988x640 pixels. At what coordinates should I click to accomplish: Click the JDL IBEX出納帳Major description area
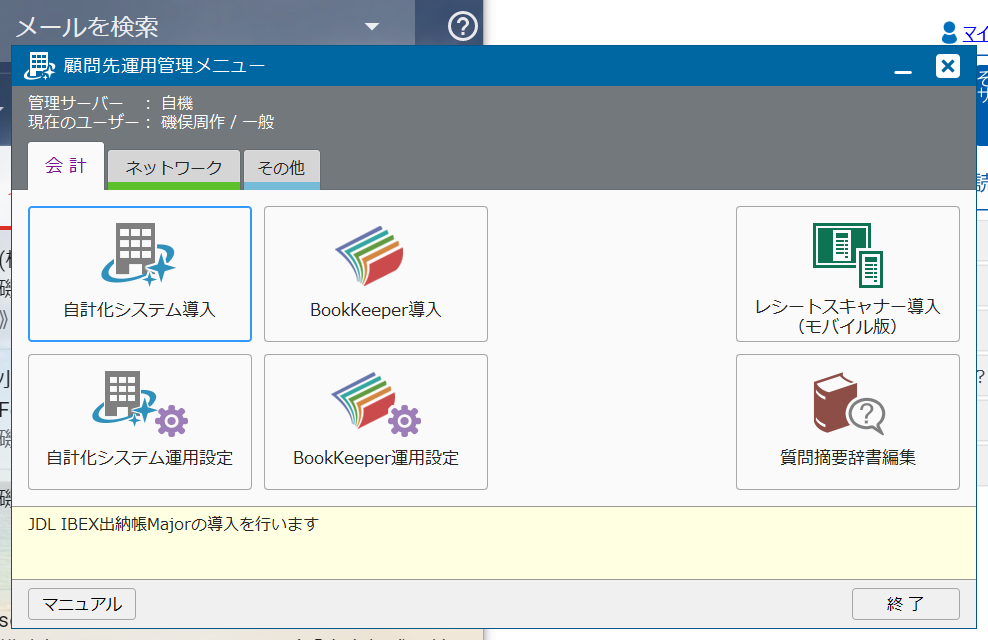494,542
